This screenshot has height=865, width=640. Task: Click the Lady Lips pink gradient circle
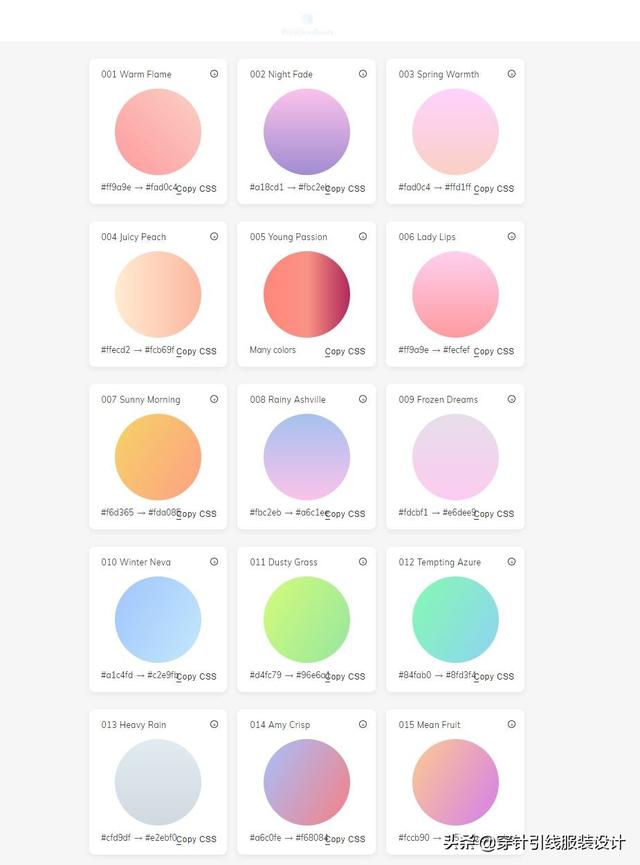point(455,295)
